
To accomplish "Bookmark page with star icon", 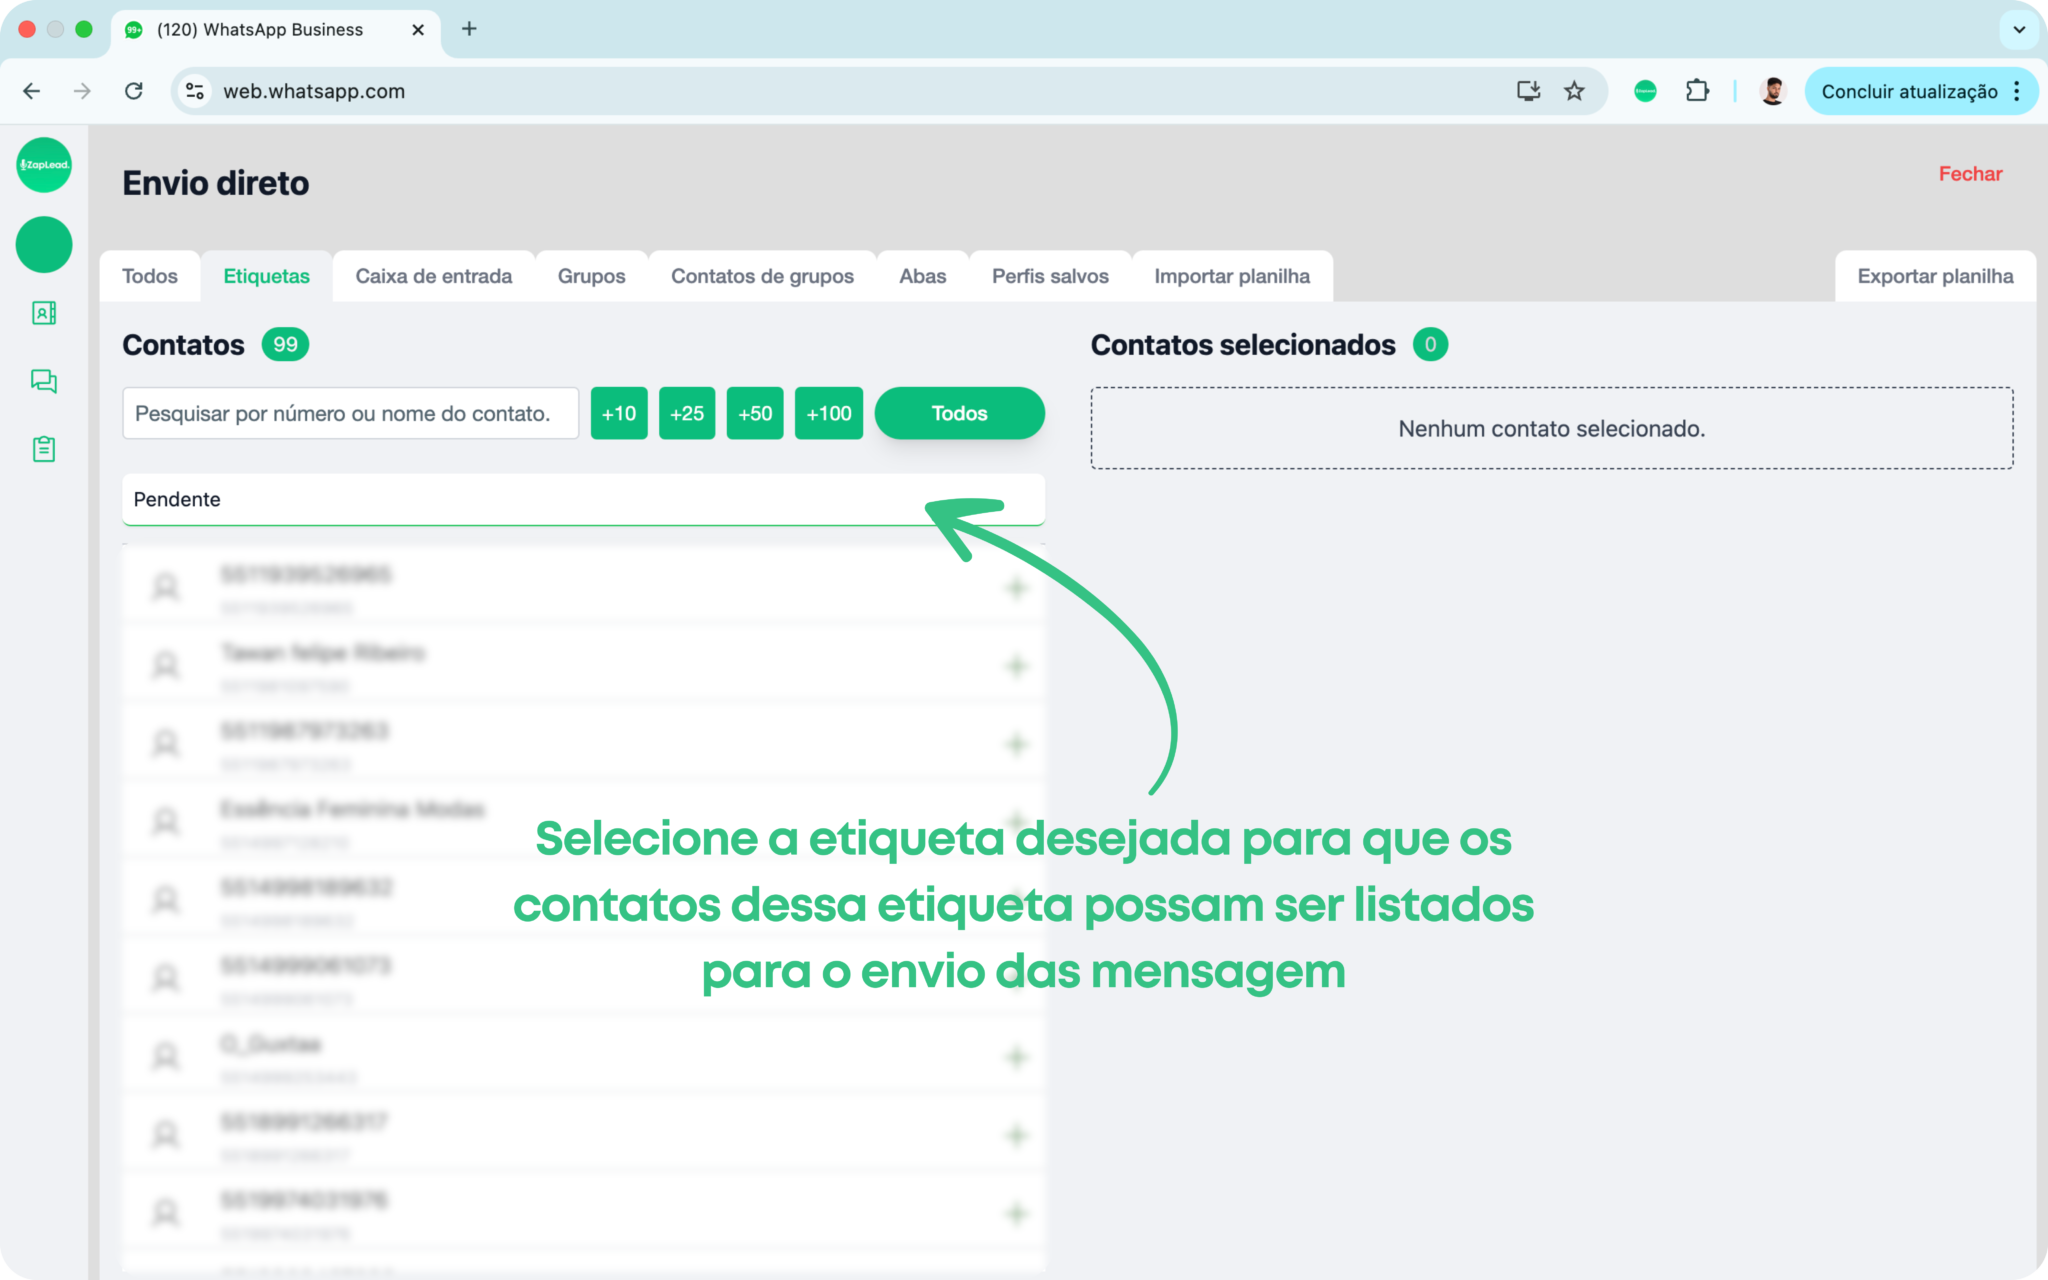I will click(1574, 91).
